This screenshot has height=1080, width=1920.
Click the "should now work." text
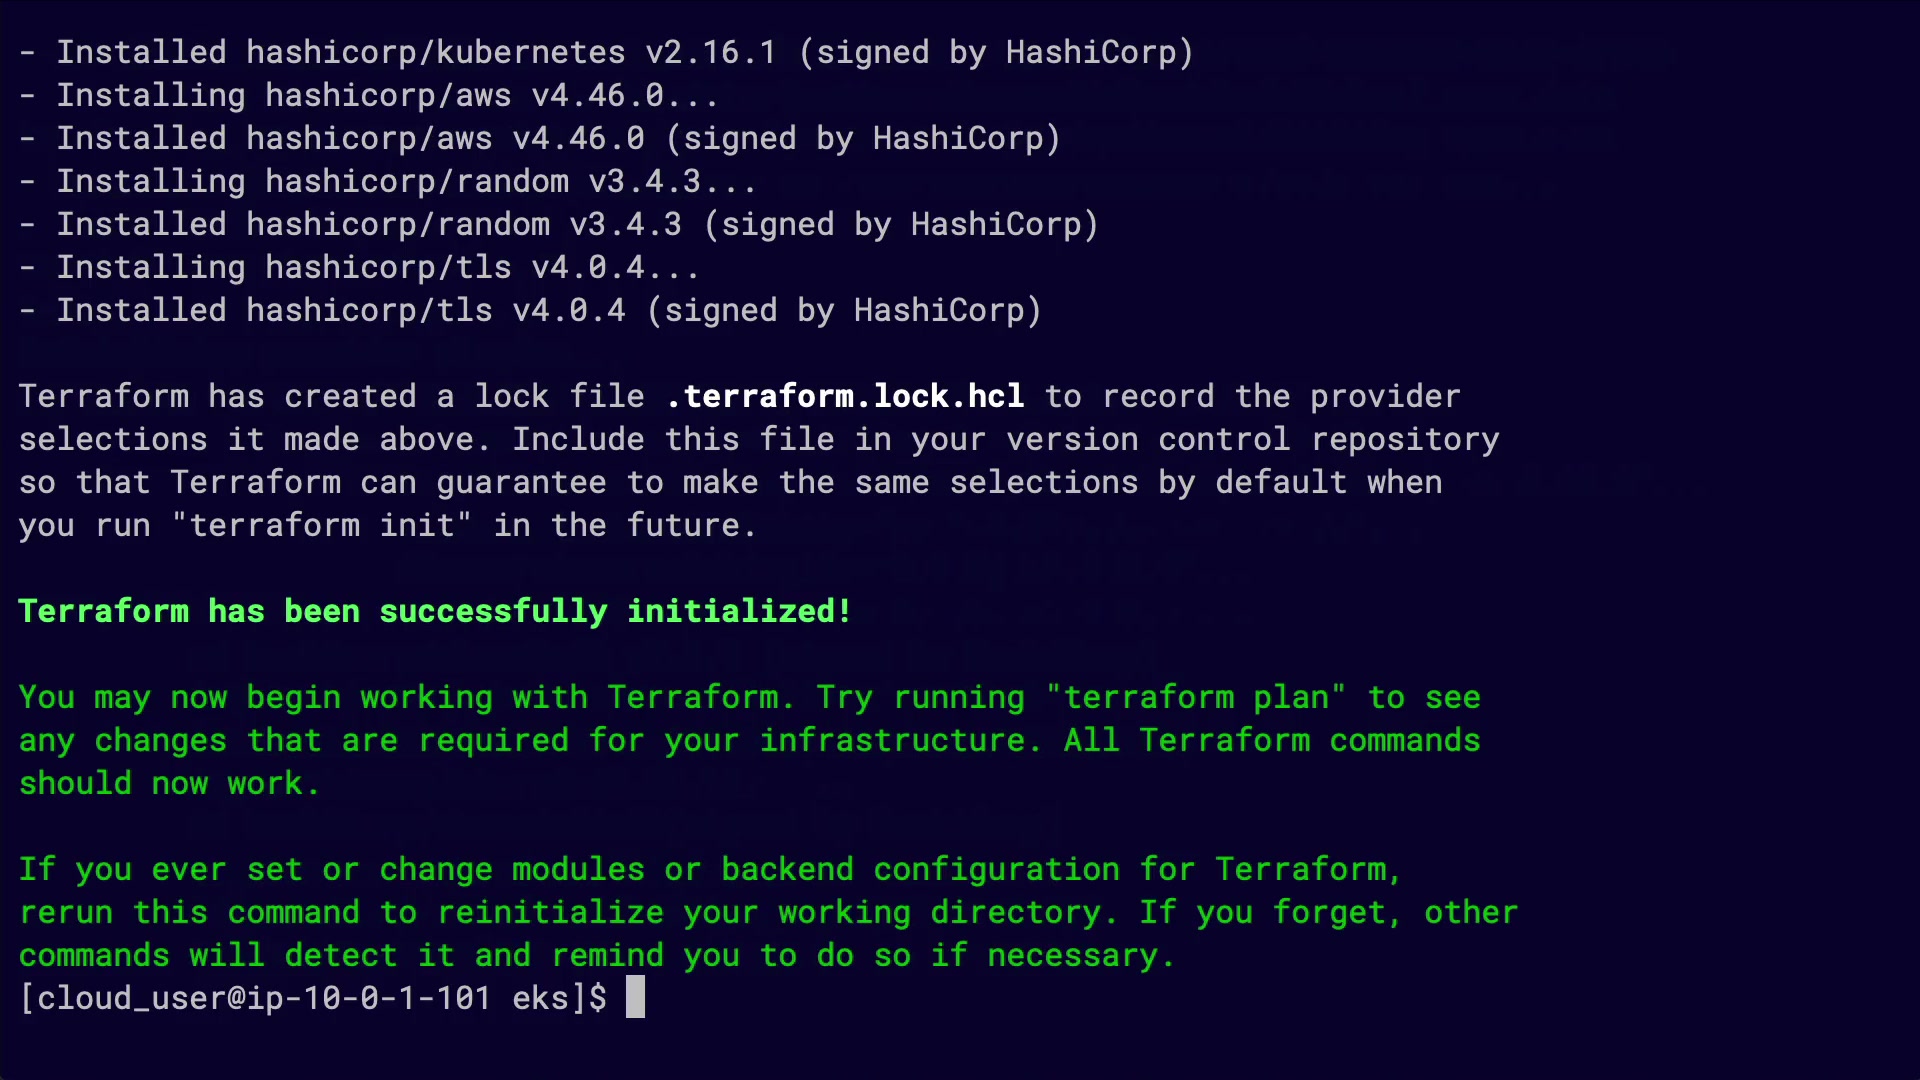pyautogui.click(x=169, y=784)
